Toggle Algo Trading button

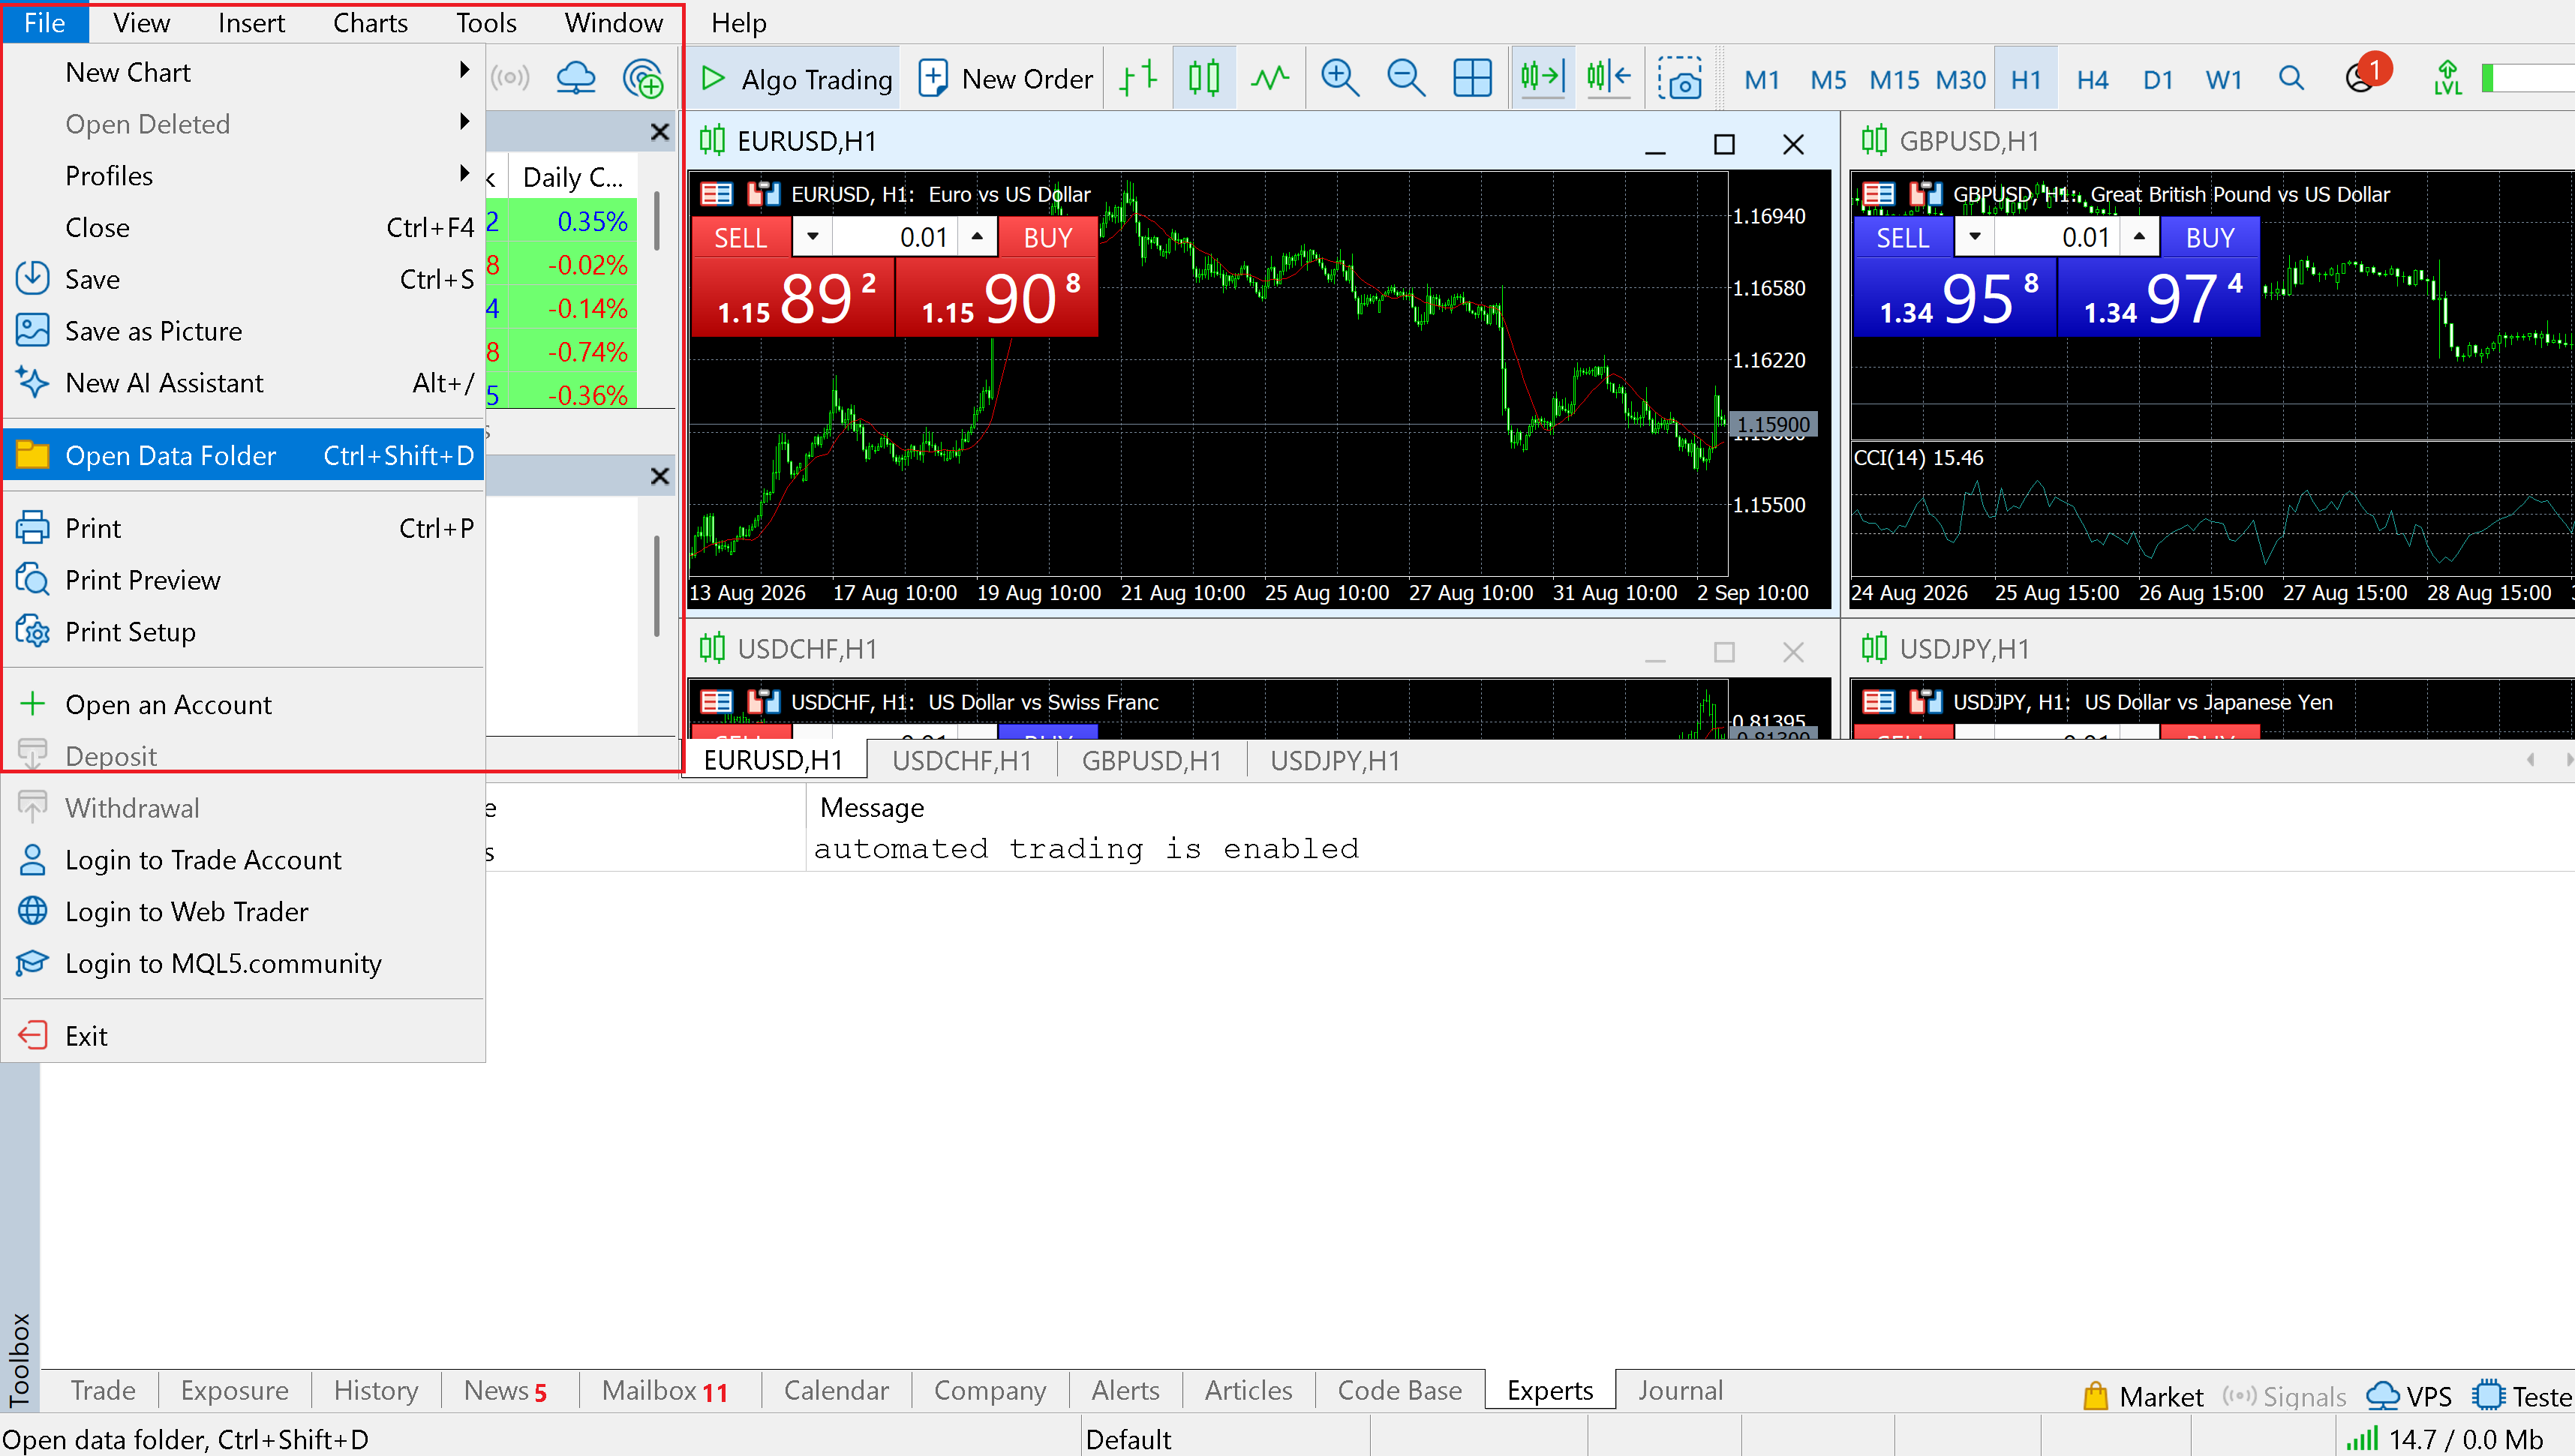pyautogui.click(x=795, y=78)
